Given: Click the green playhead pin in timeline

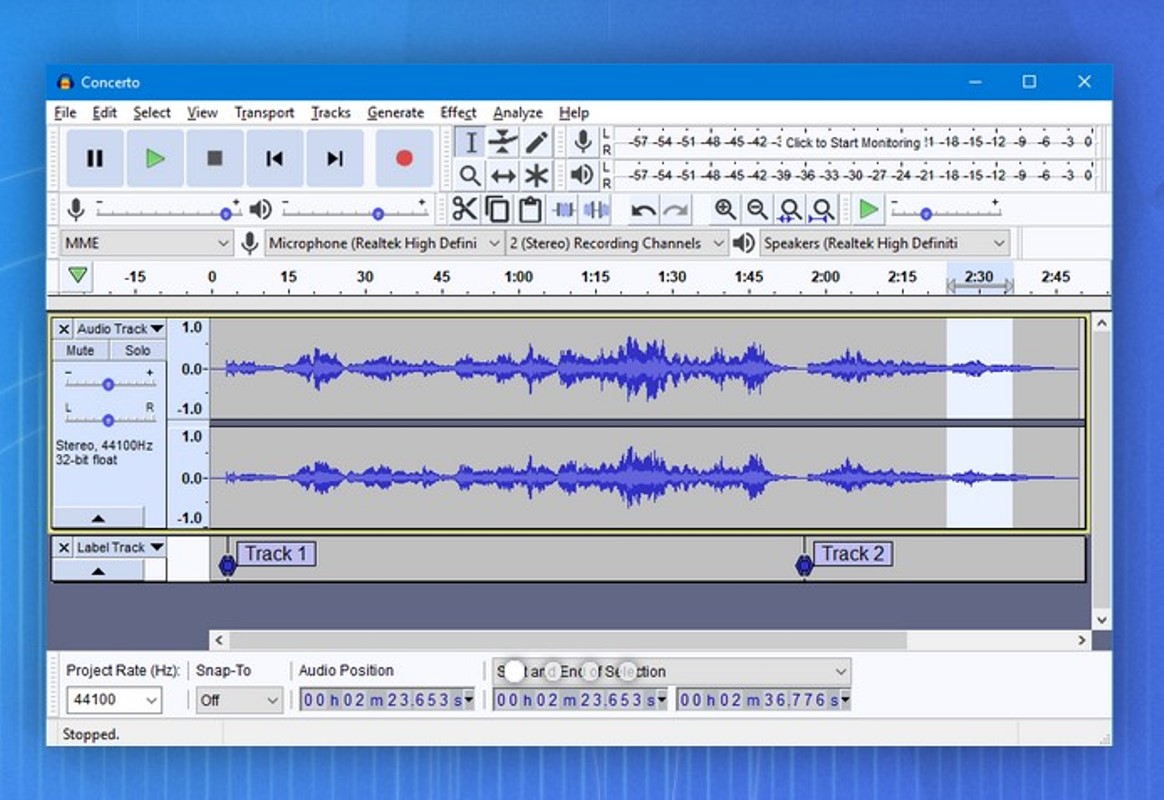Looking at the screenshot, I should coord(77,275).
